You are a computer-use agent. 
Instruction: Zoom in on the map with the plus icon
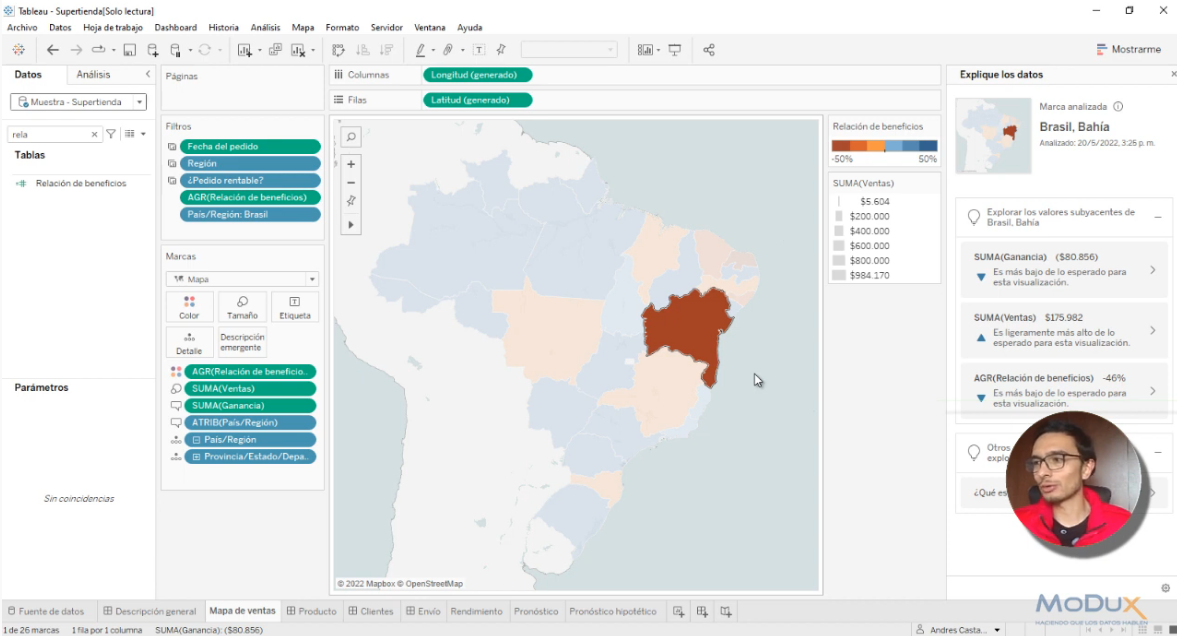(350, 165)
